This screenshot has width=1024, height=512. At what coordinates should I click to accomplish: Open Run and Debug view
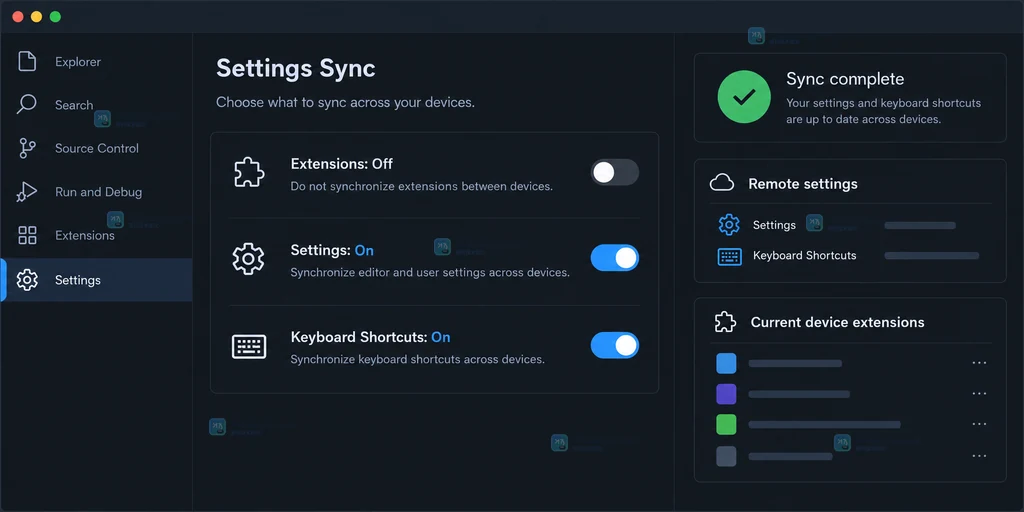click(x=98, y=192)
